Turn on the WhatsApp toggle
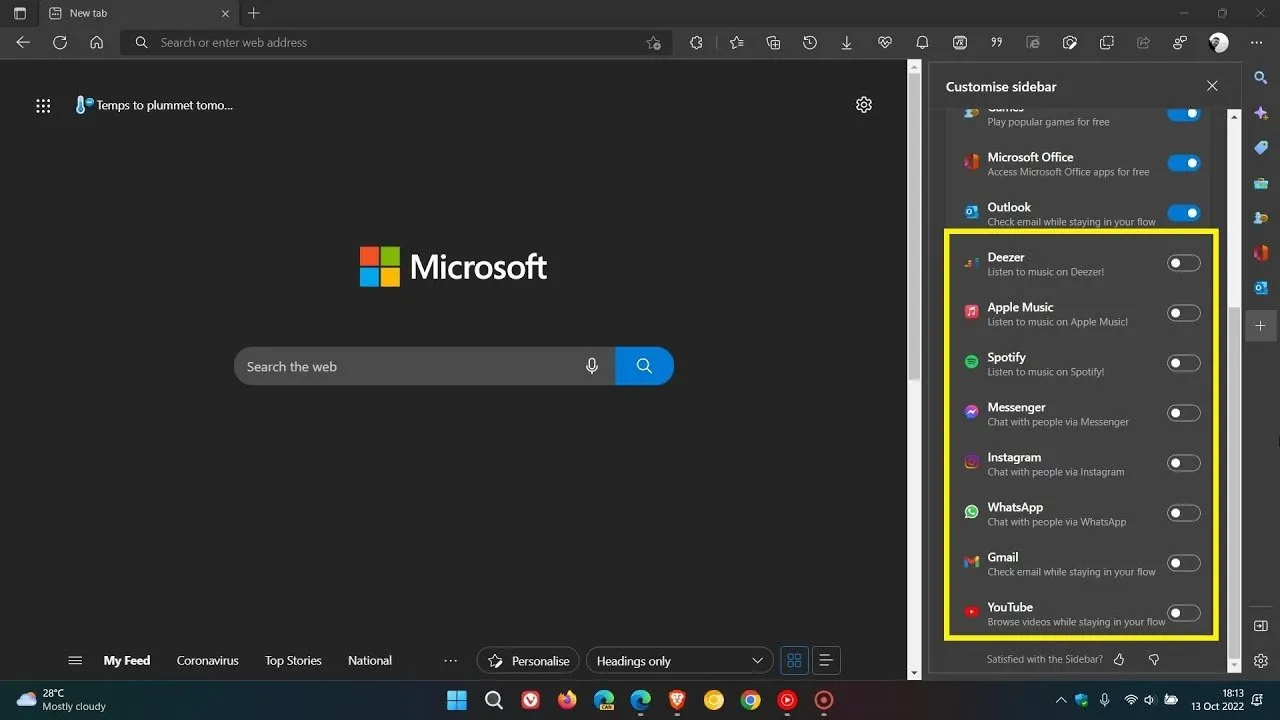The width and height of the screenshot is (1280, 720). [1183, 513]
